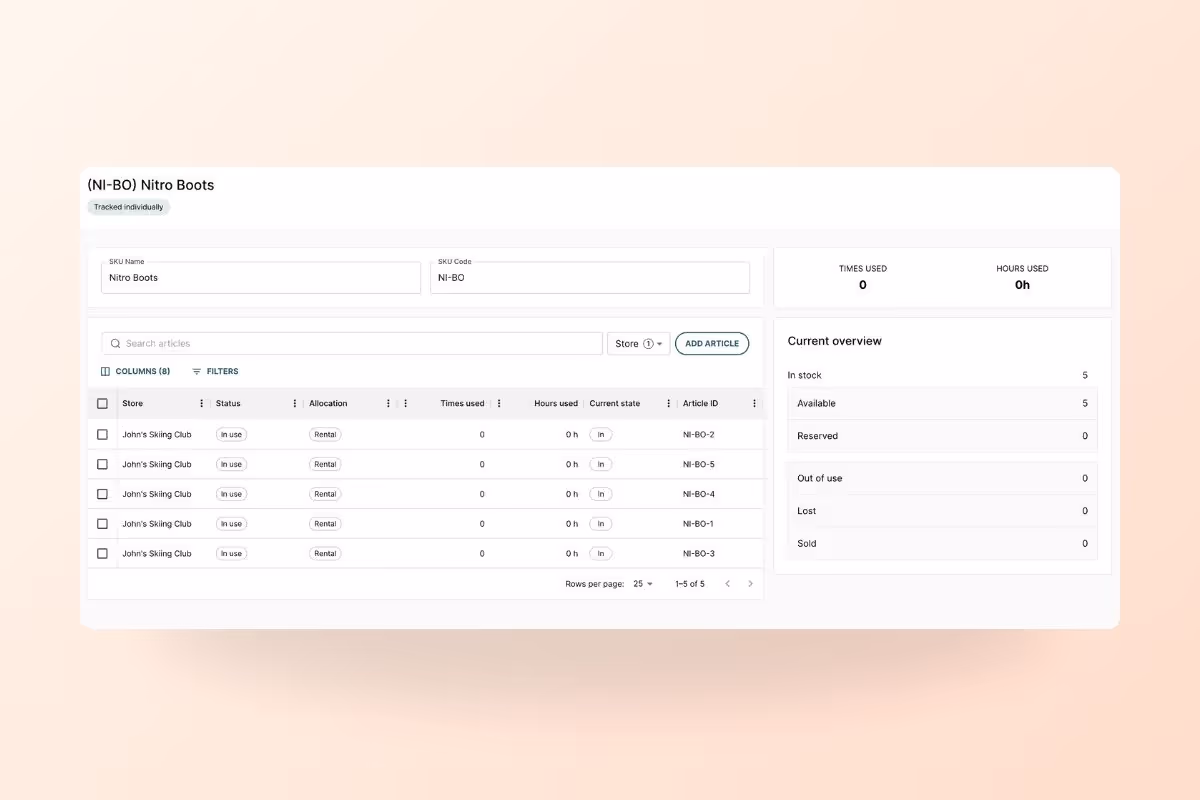Click the search magnifier icon in Search articles
The height and width of the screenshot is (800, 1200).
coord(115,343)
